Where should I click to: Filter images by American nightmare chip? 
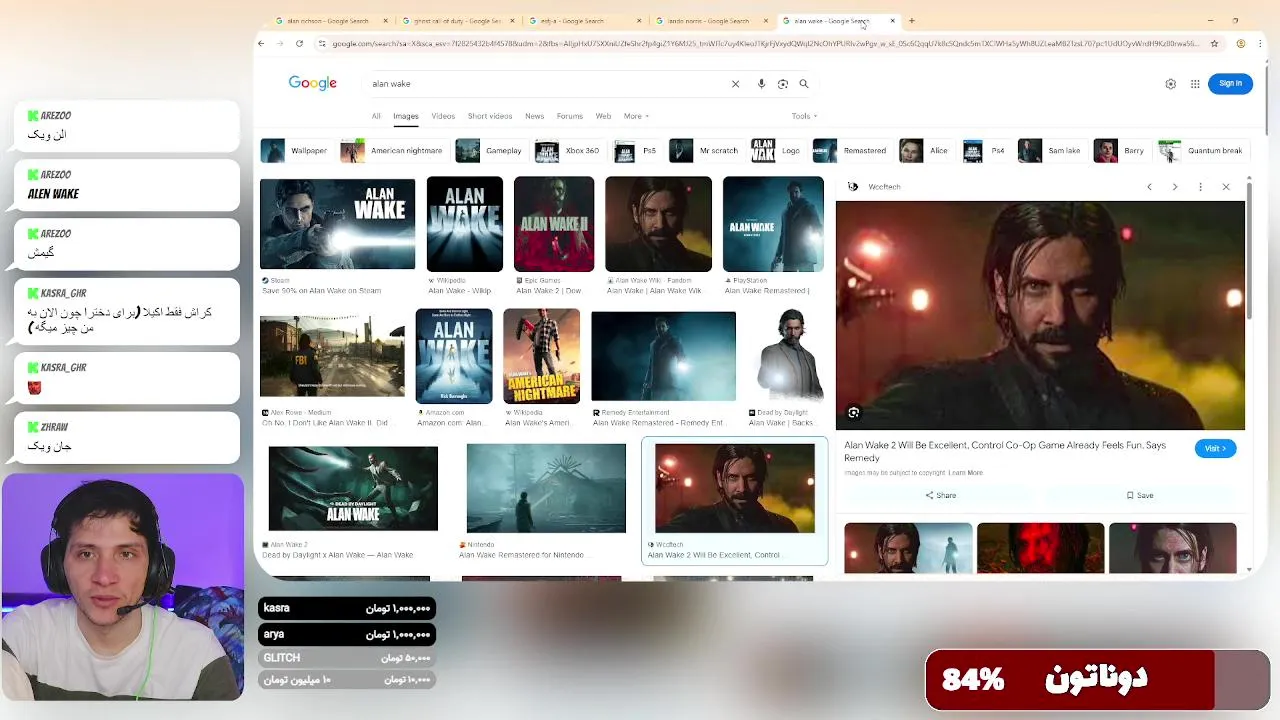392,151
